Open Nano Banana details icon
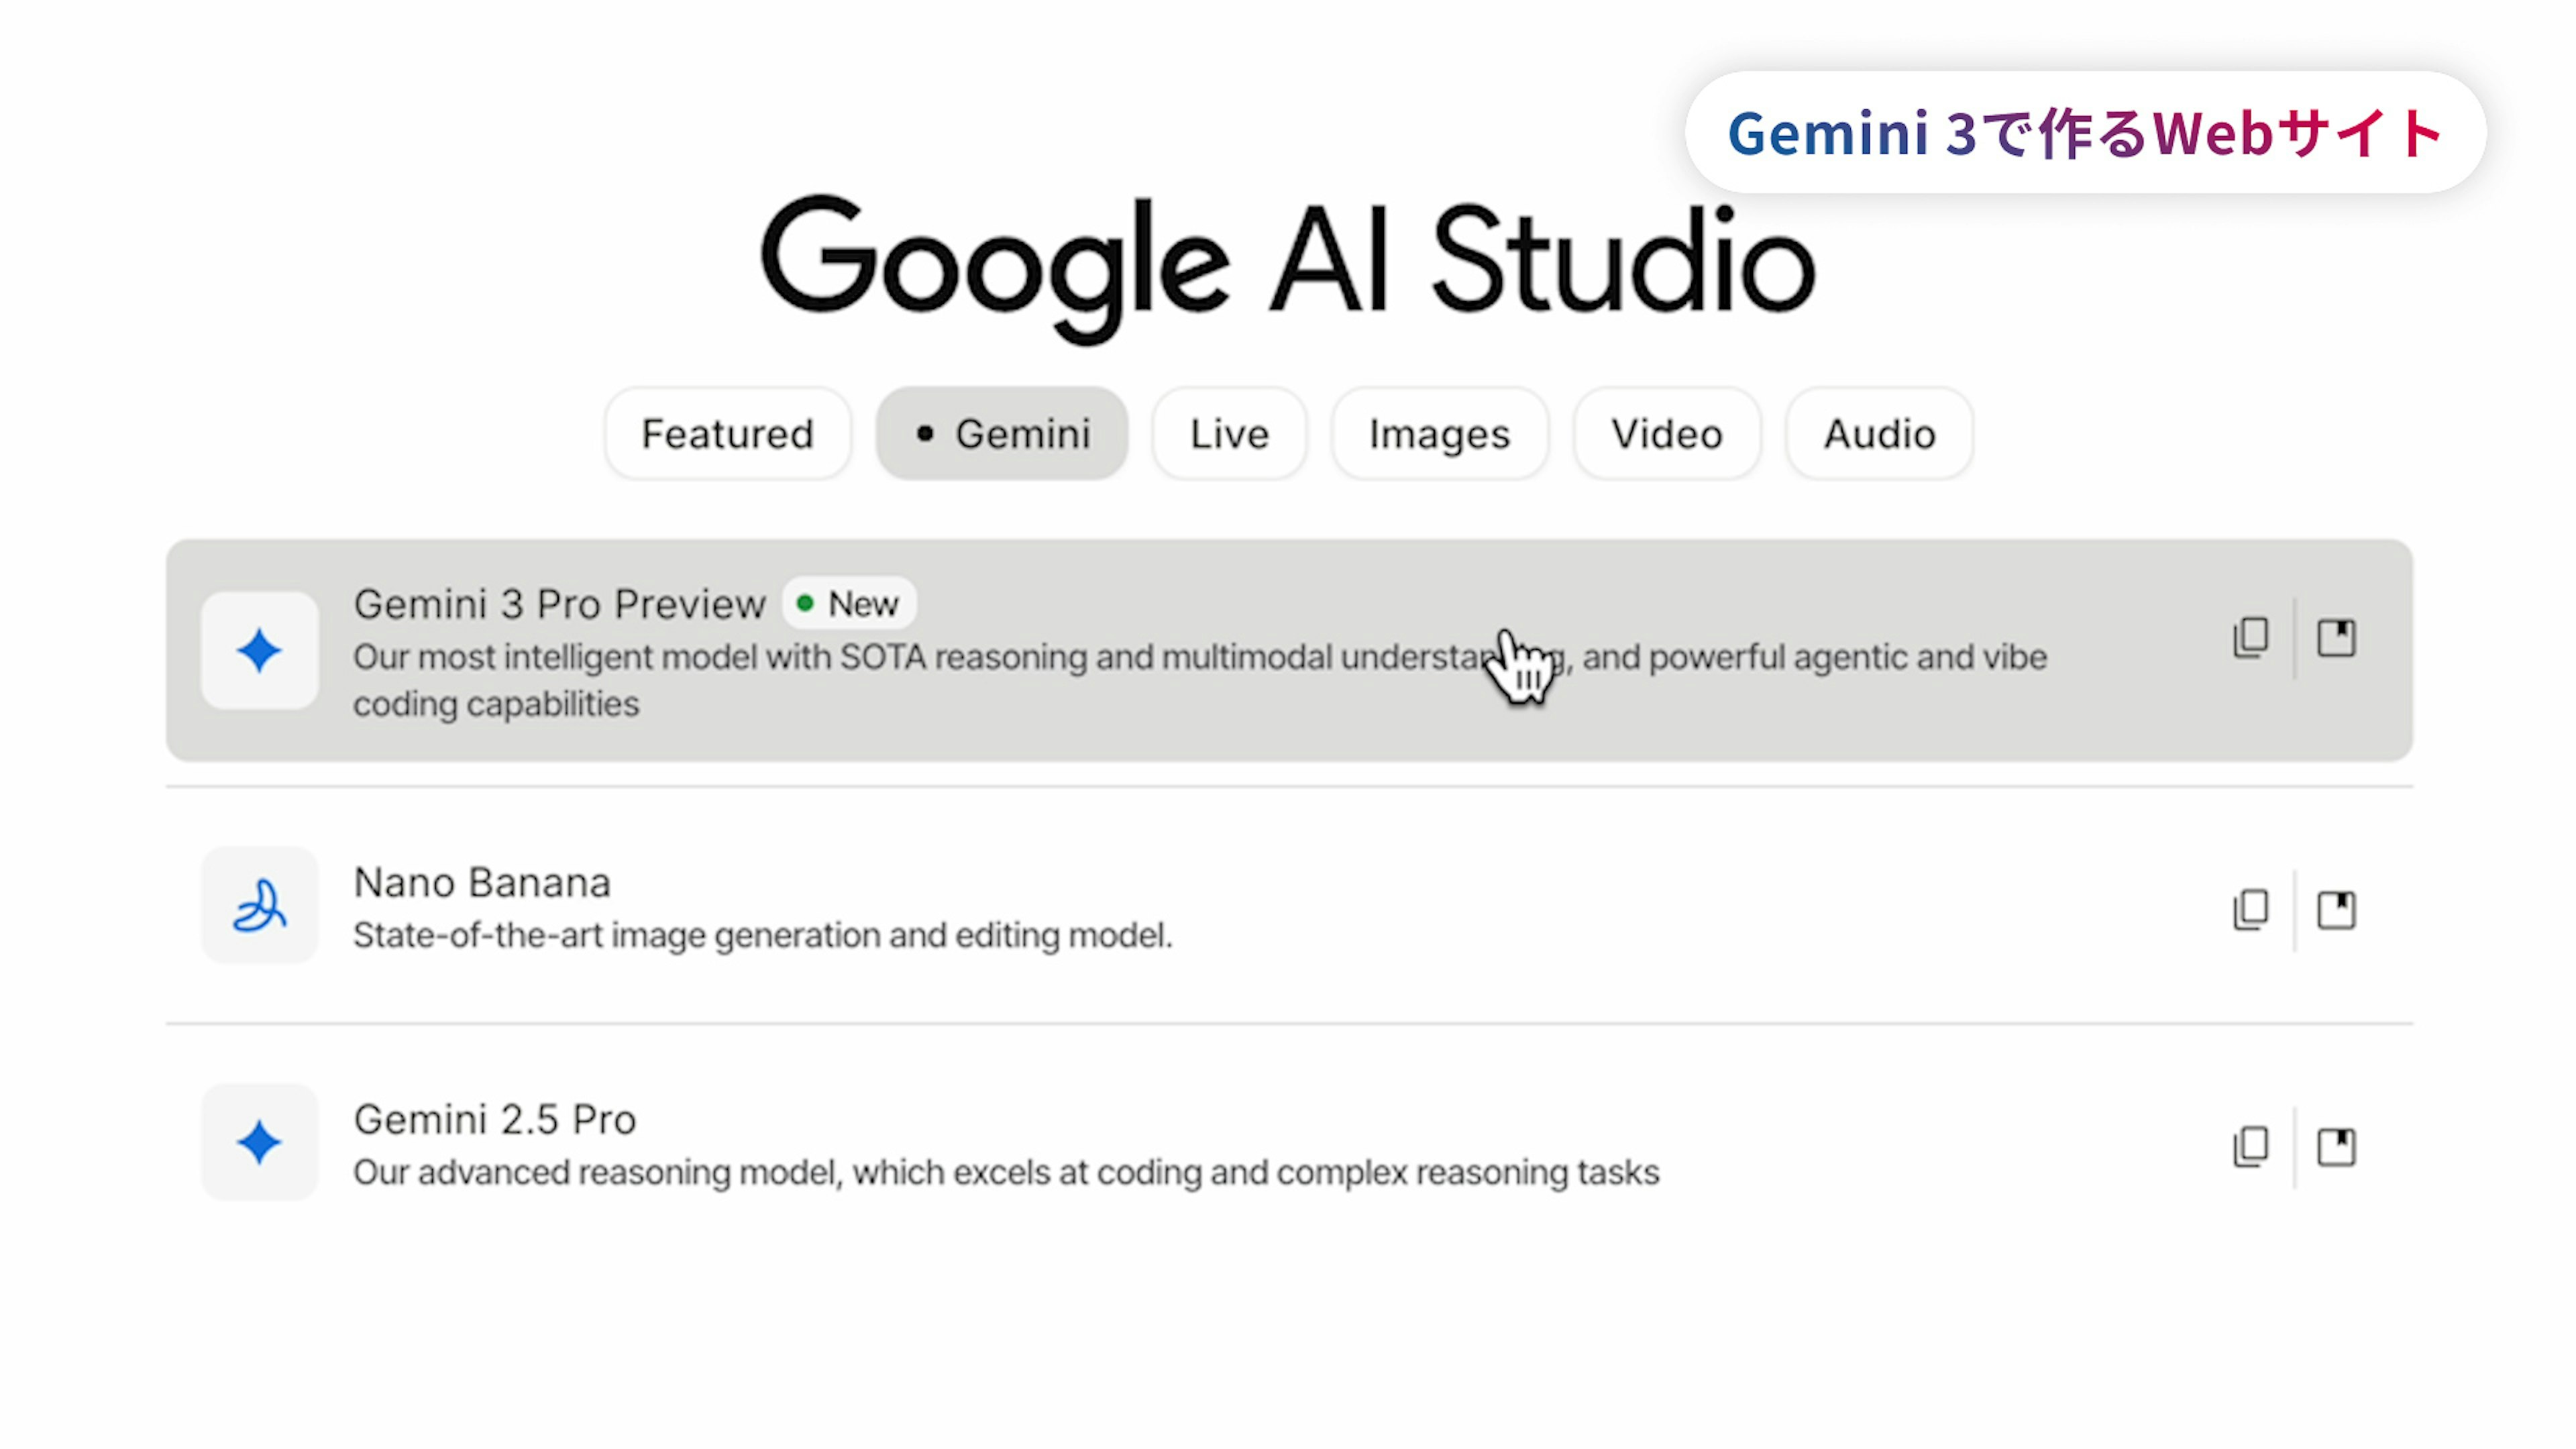 tap(2336, 910)
